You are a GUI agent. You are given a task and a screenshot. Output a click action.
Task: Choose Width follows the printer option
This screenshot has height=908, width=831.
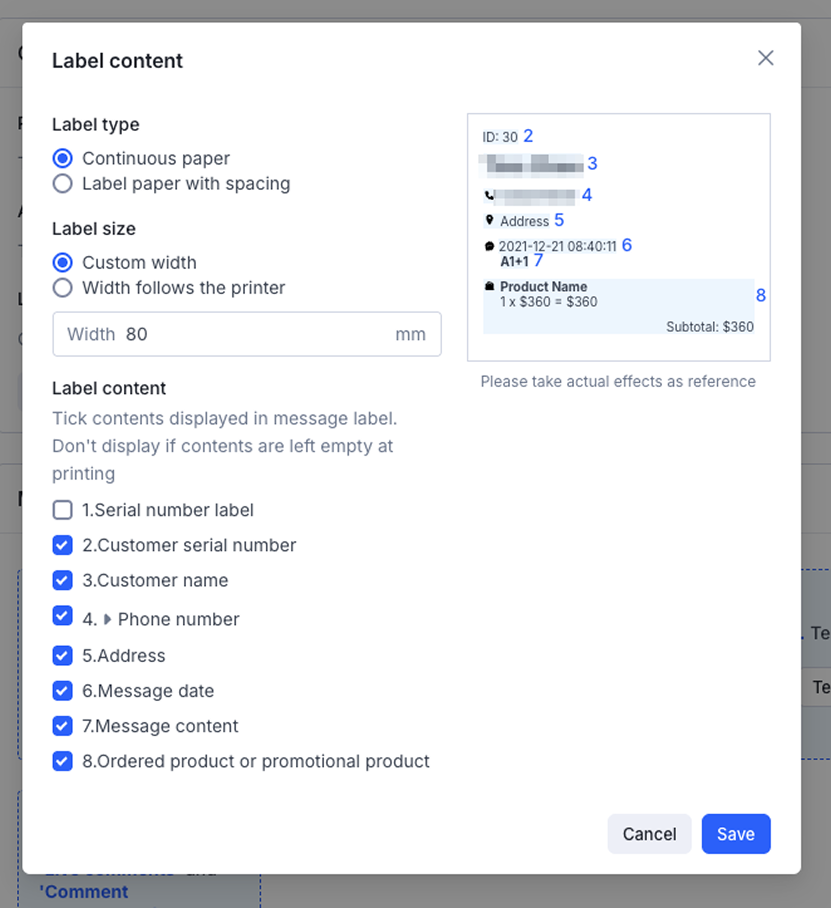click(63, 288)
